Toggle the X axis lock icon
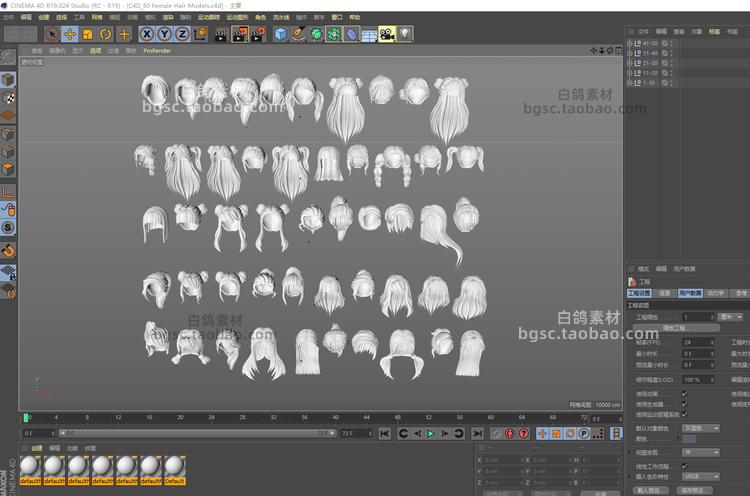The image size is (750, 496). [x=147, y=34]
